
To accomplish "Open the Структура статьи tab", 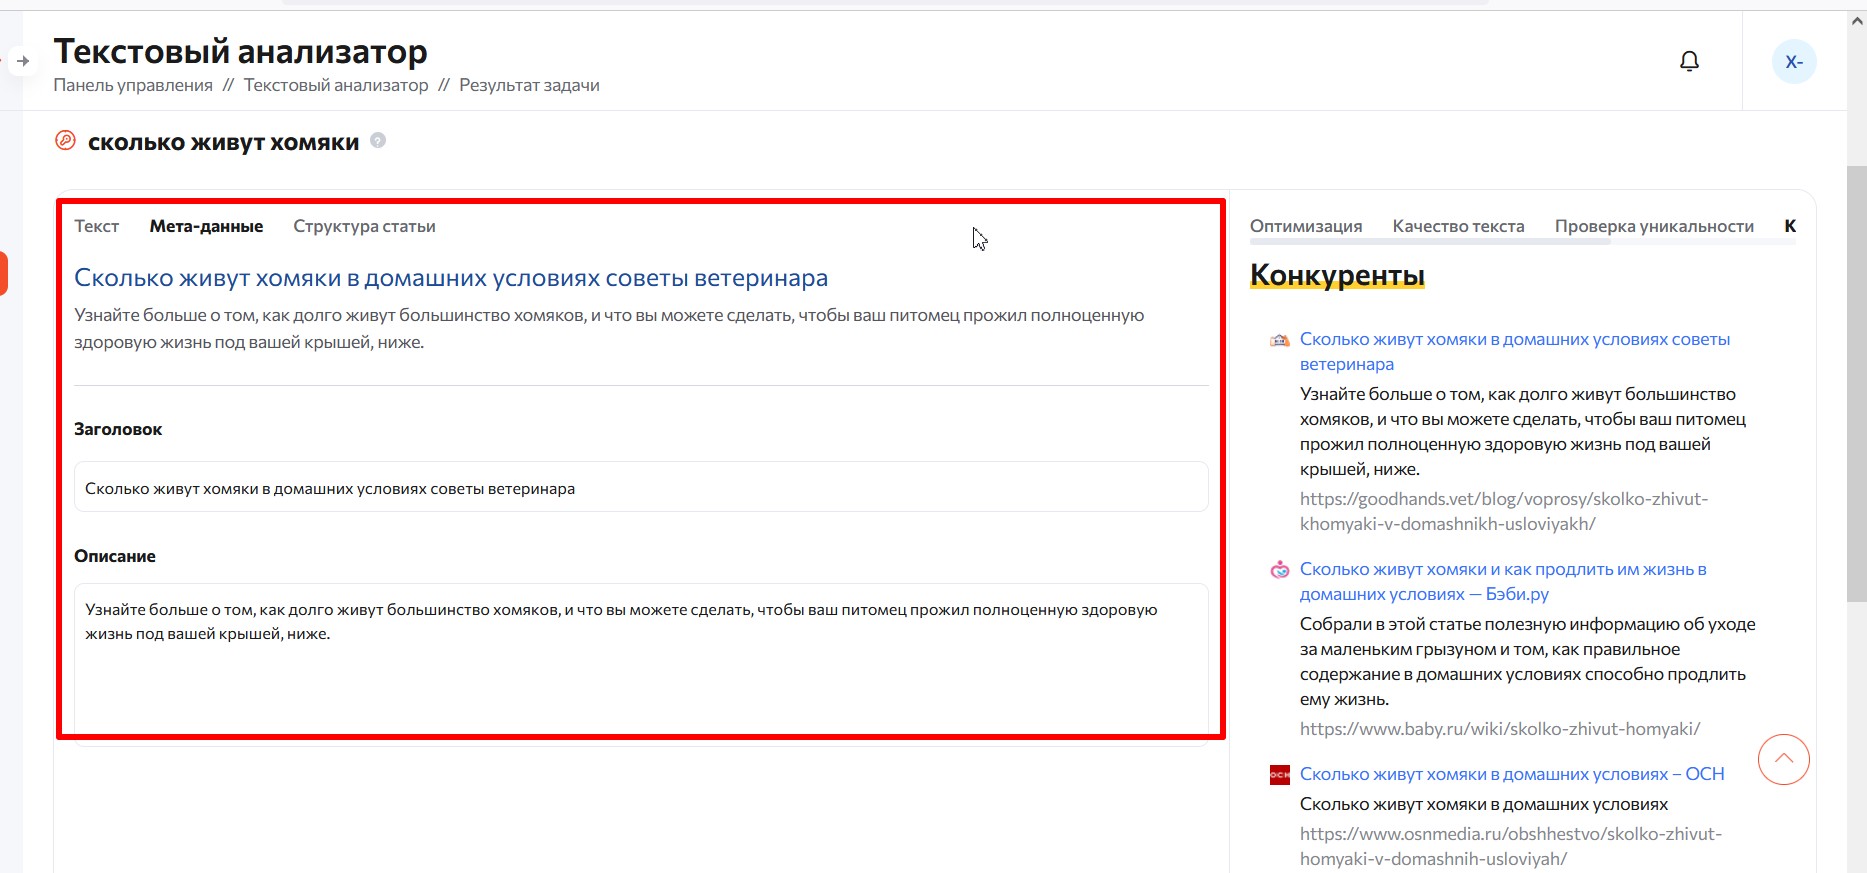I will click(364, 226).
